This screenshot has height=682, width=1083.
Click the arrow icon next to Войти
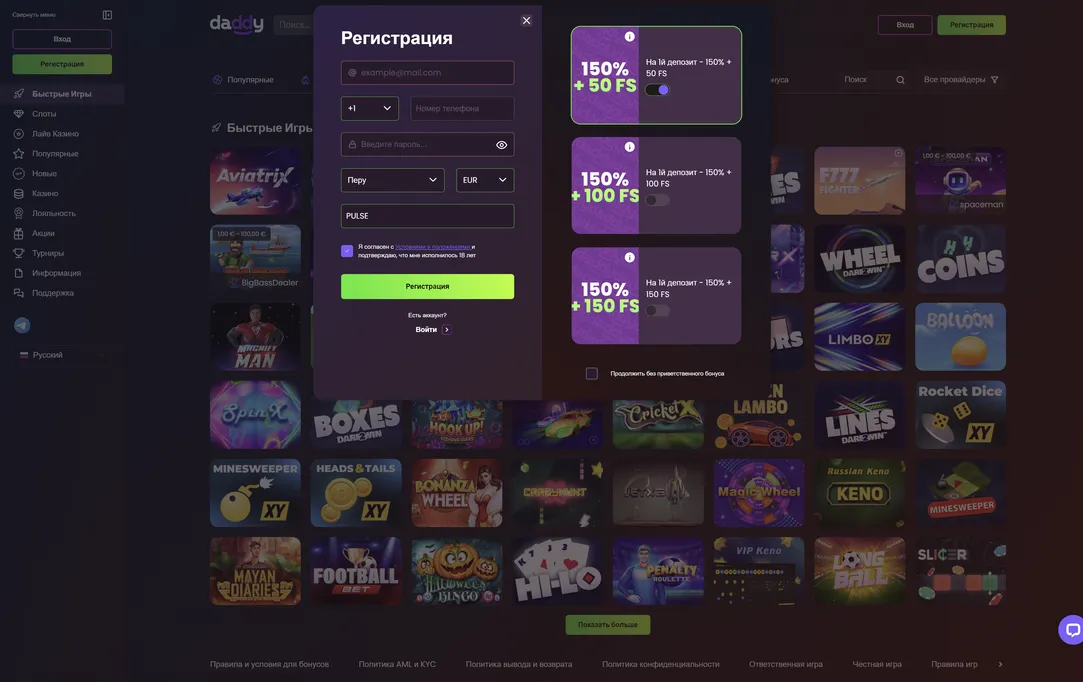(x=447, y=330)
